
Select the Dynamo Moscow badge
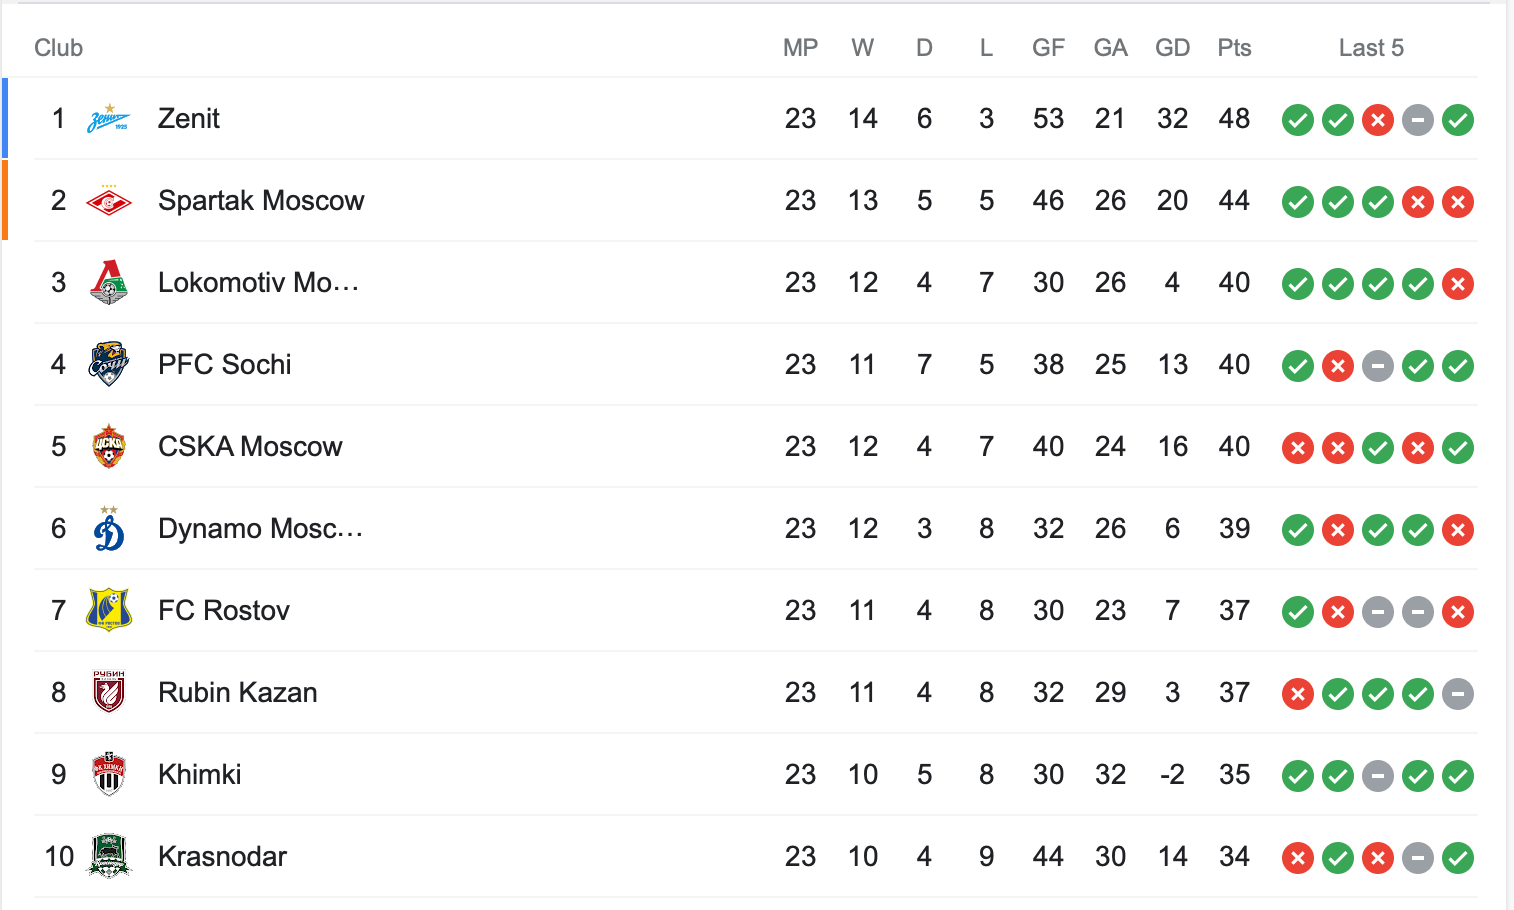110,529
